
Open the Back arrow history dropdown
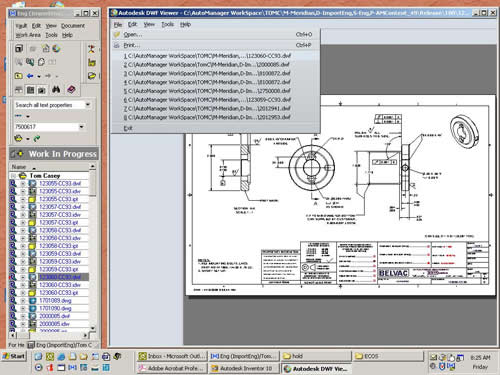(x=39, y=76)
